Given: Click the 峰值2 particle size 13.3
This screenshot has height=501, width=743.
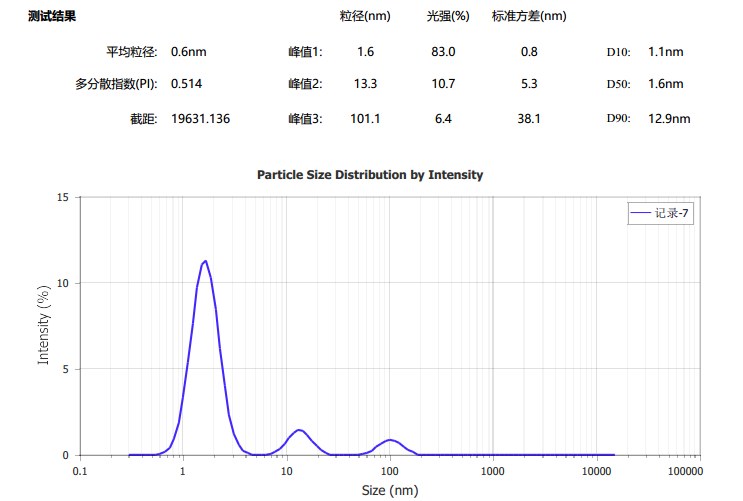Looking at the screenshot, I should pos(365,84).
